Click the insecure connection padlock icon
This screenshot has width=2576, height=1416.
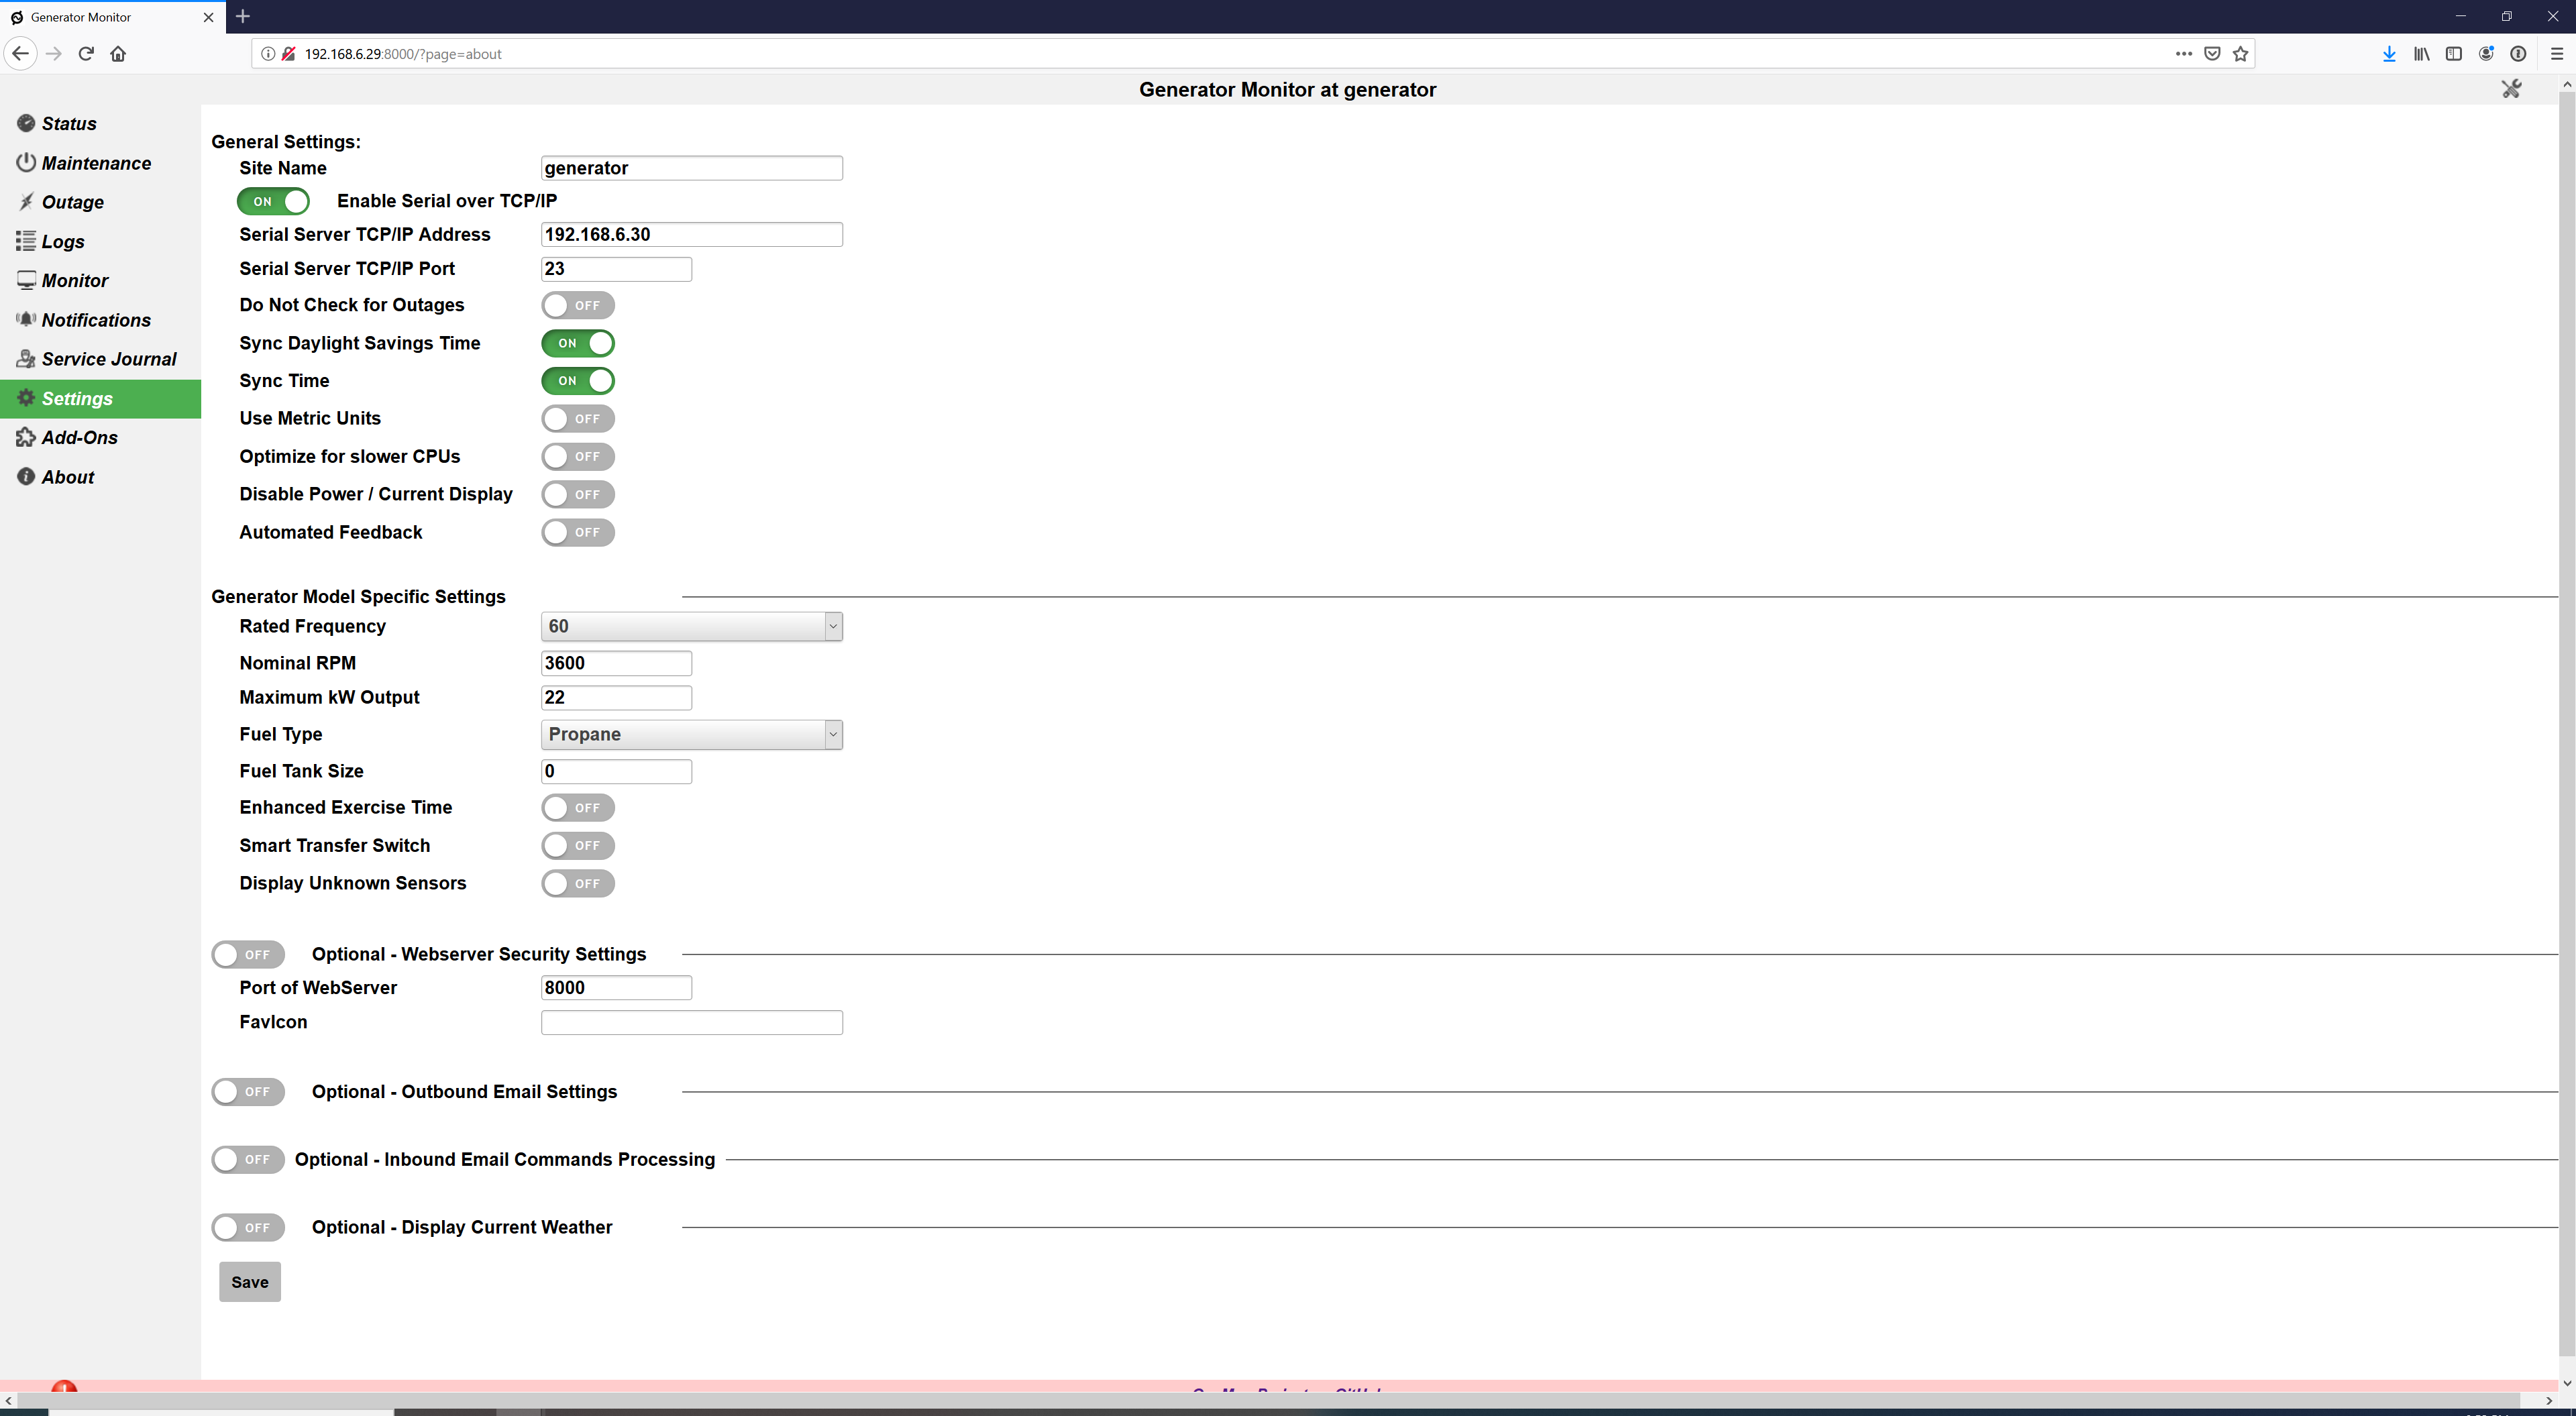288,54
